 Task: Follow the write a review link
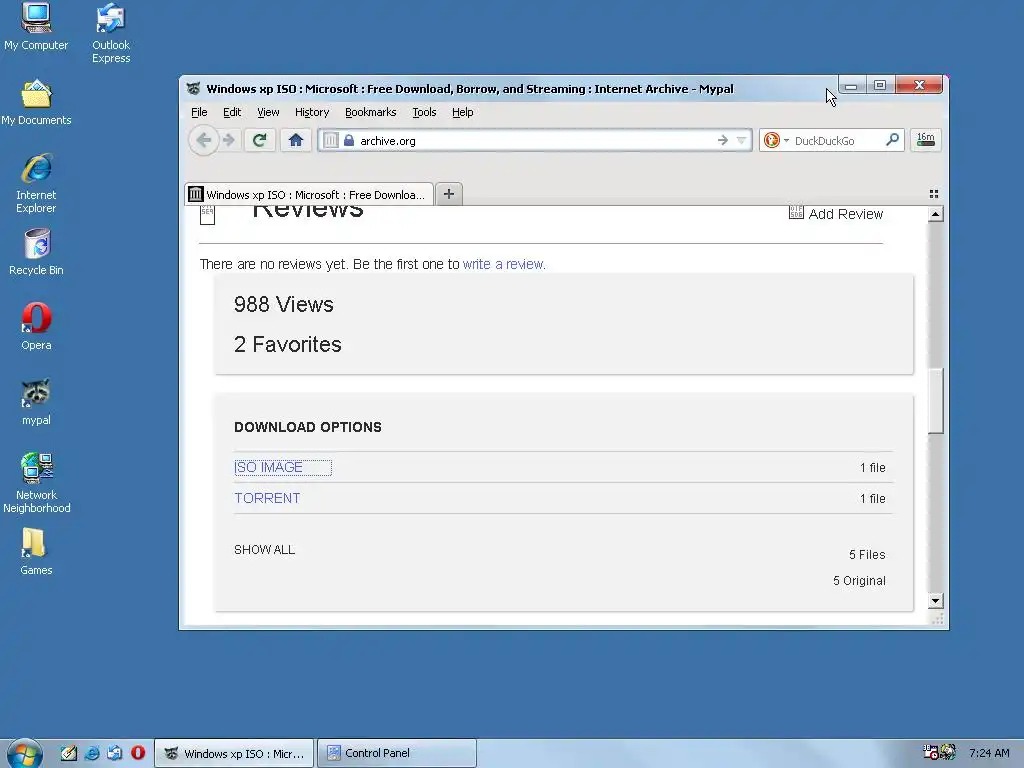tap(504, 264)
